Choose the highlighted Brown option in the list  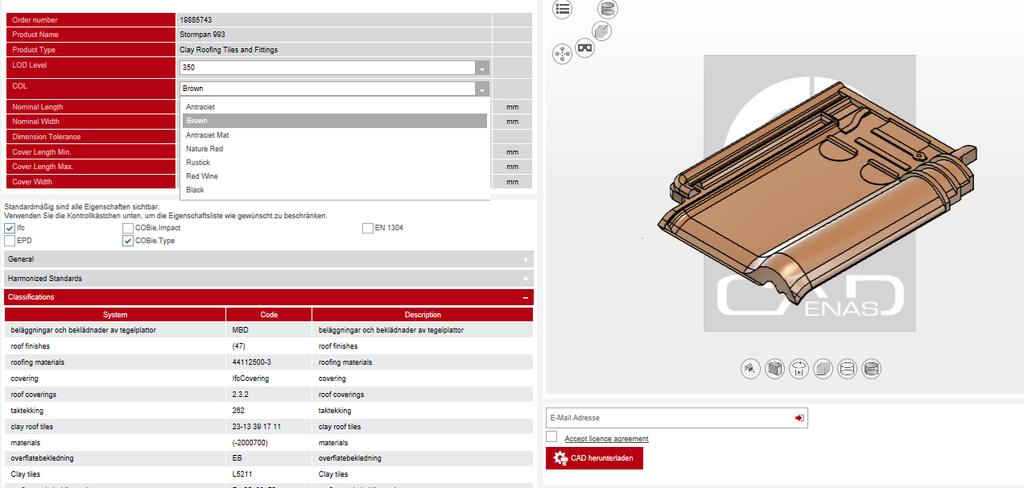[x=334, y=121]
